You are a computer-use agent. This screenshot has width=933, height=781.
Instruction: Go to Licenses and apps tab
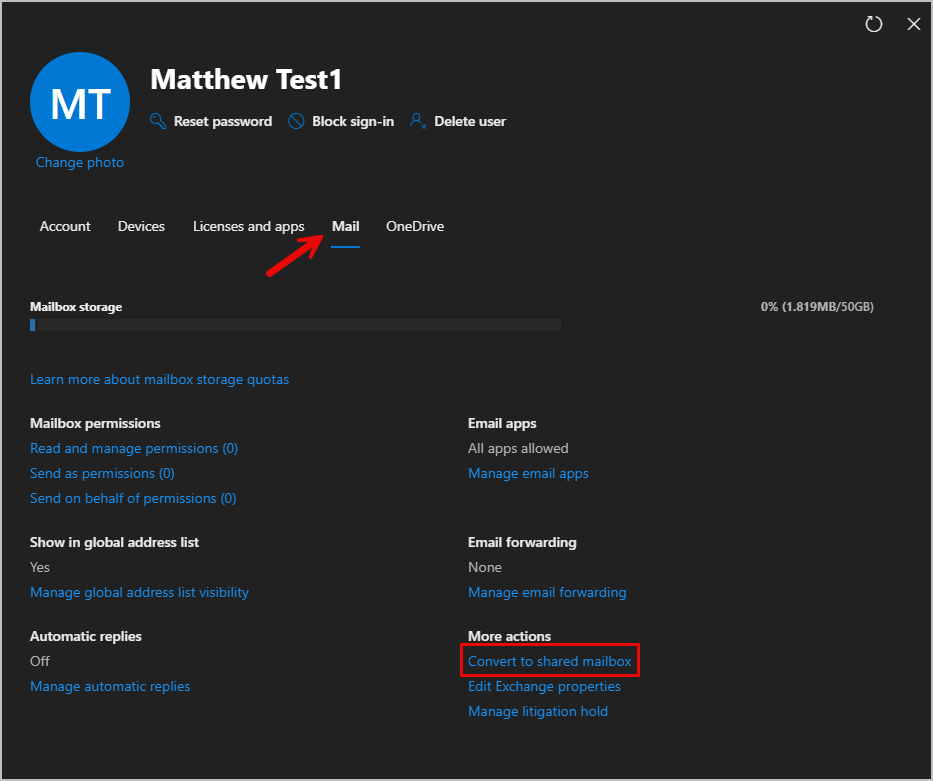(x=248, y=226)
